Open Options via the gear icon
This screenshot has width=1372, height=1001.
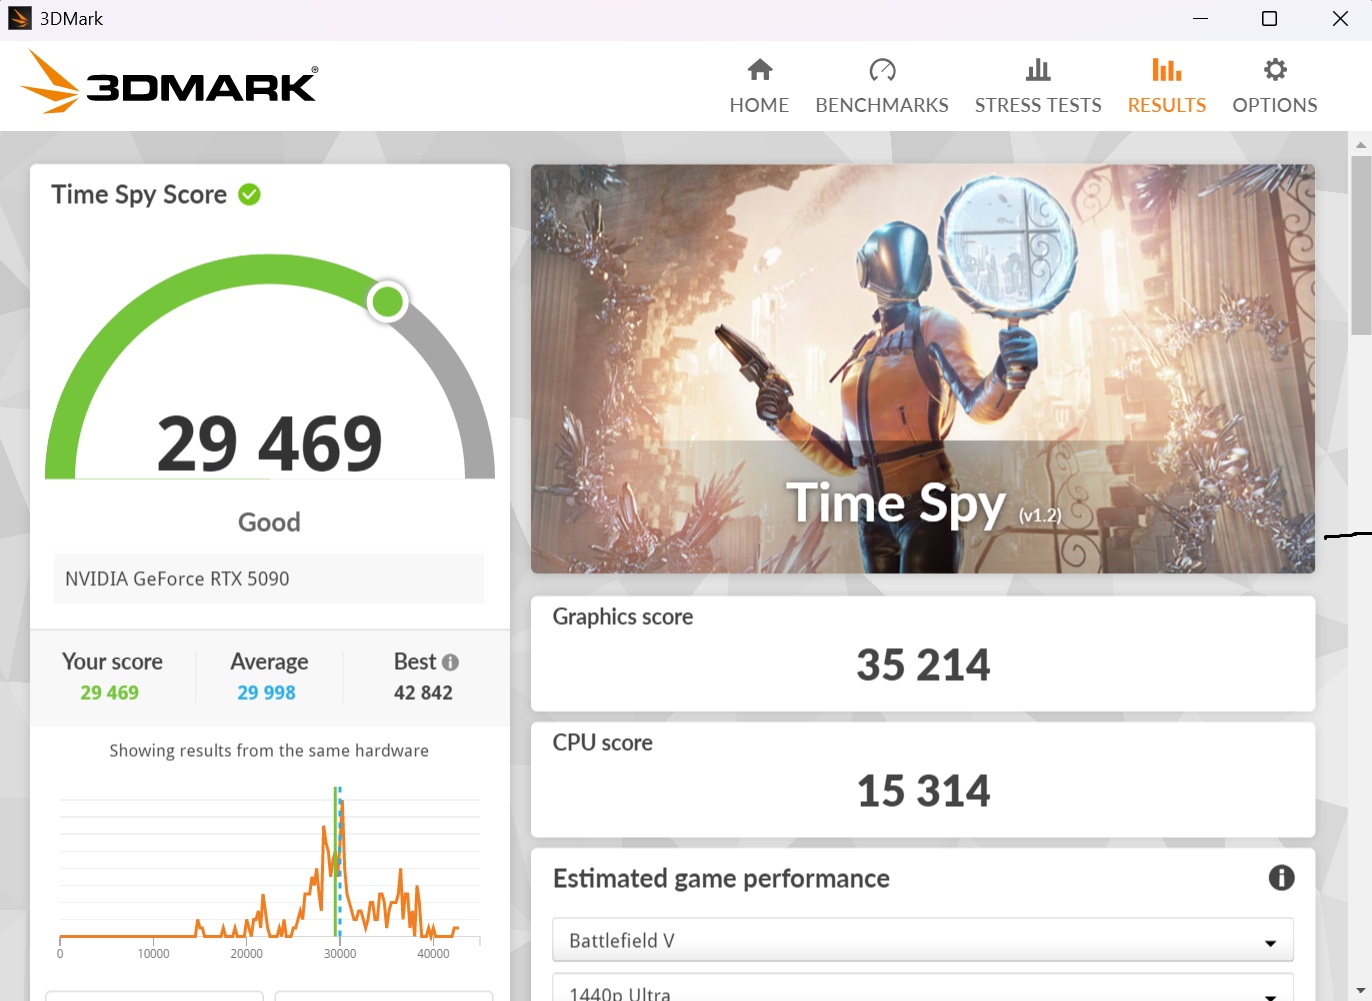click(1274, 69)
